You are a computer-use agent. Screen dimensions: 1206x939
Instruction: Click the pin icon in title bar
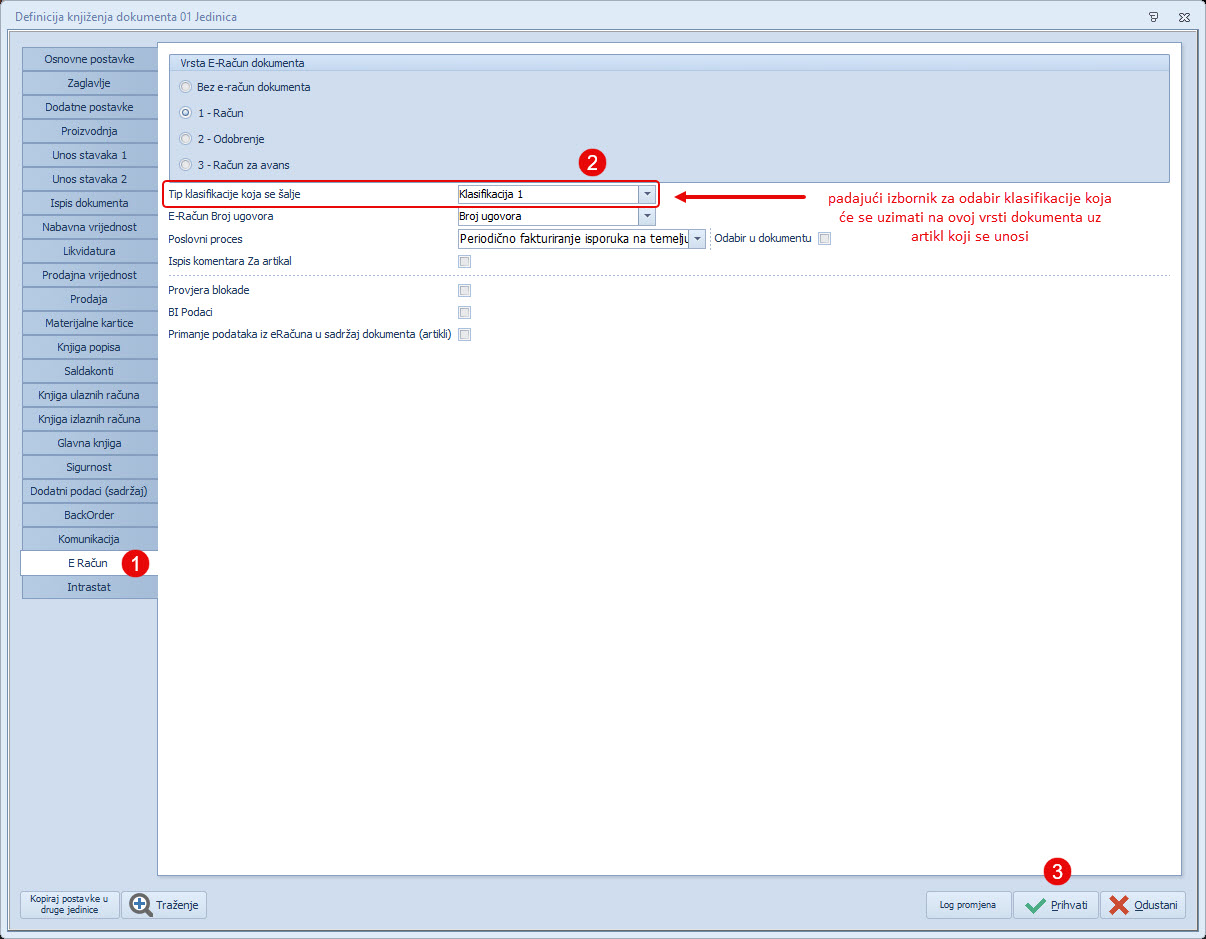[1154, 17]
